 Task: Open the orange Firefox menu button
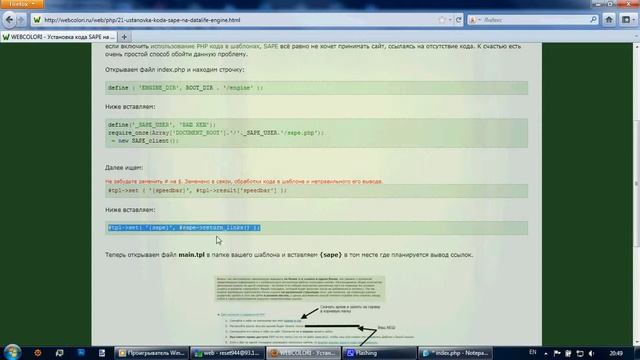[21, 4]
